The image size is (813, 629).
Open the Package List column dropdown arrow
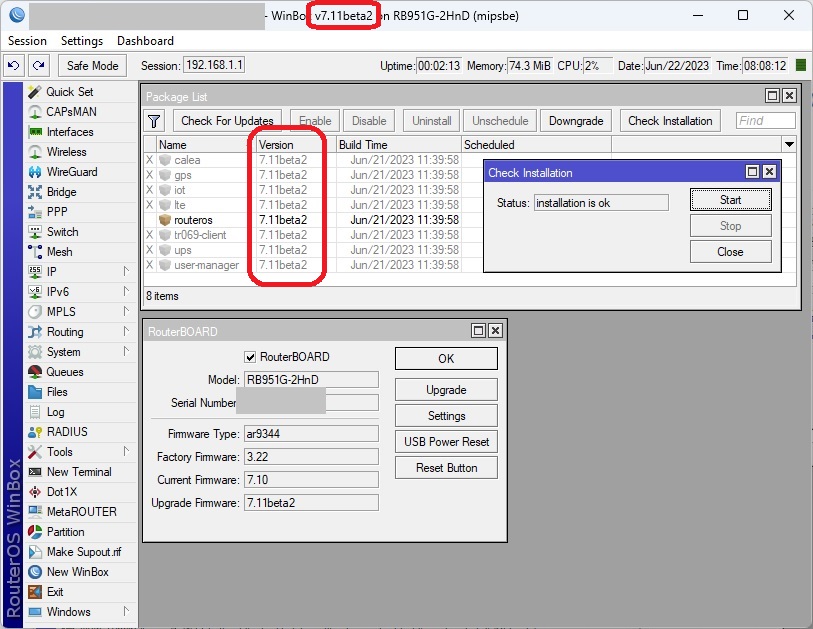789,145
